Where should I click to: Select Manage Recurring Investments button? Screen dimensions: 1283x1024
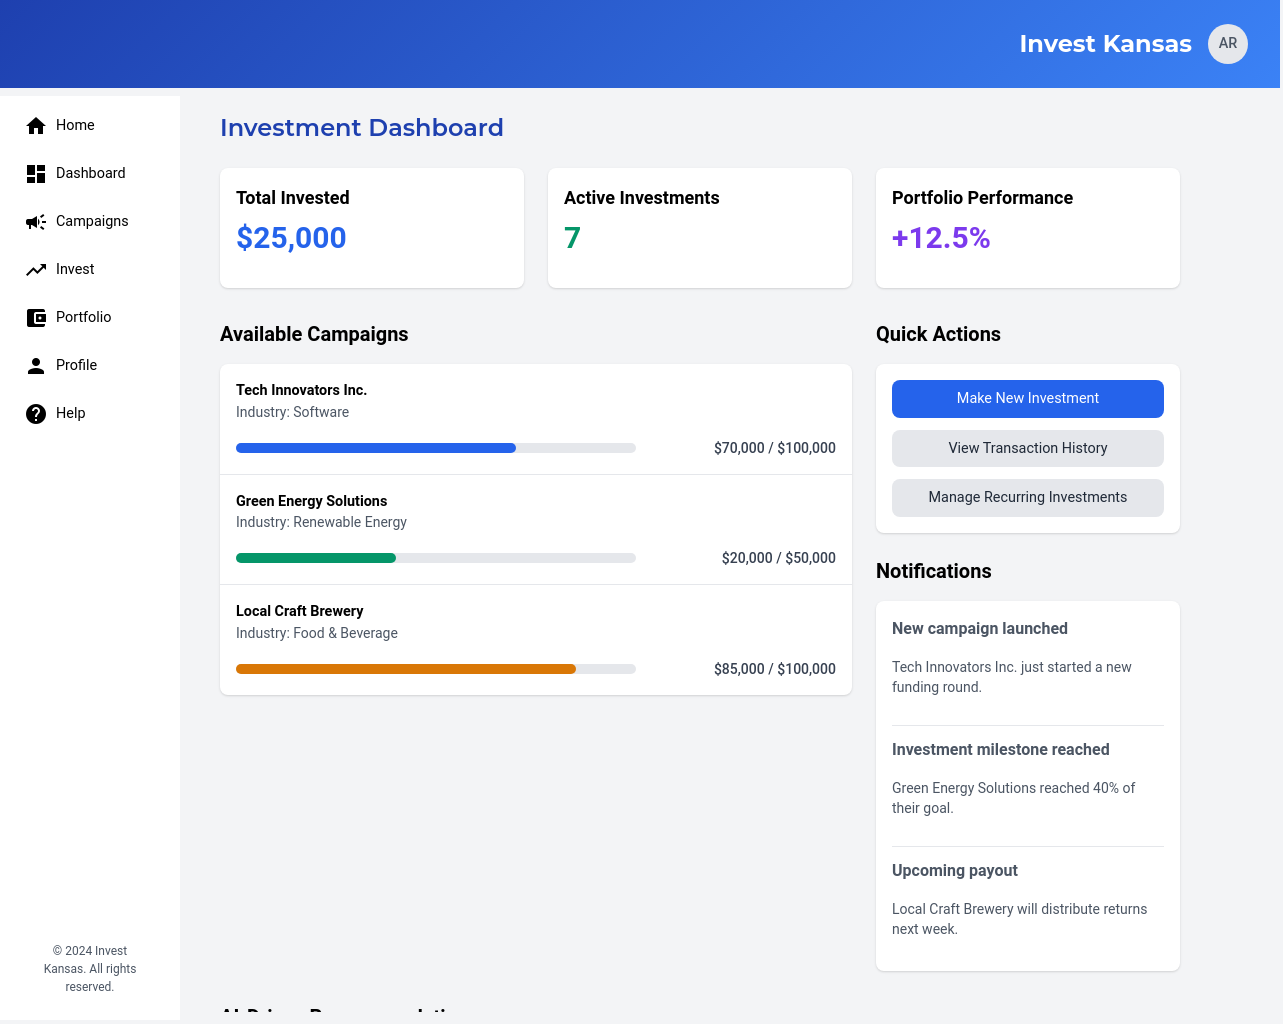coord(1027,498)
